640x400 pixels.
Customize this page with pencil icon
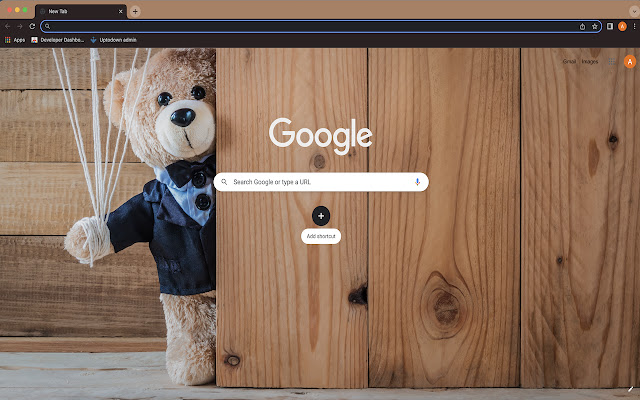(x=631, y=389)
